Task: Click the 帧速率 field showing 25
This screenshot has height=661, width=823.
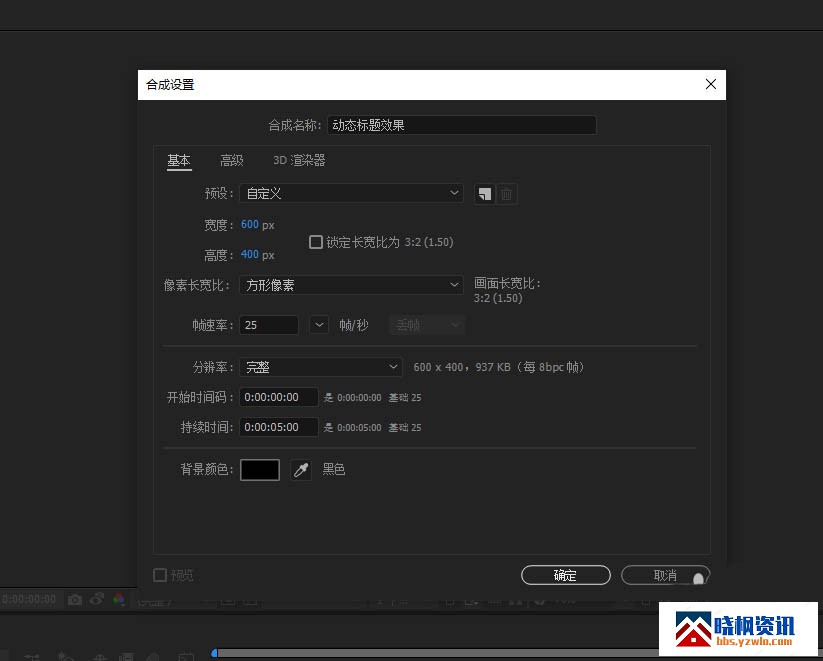Action: pos(269,325)
